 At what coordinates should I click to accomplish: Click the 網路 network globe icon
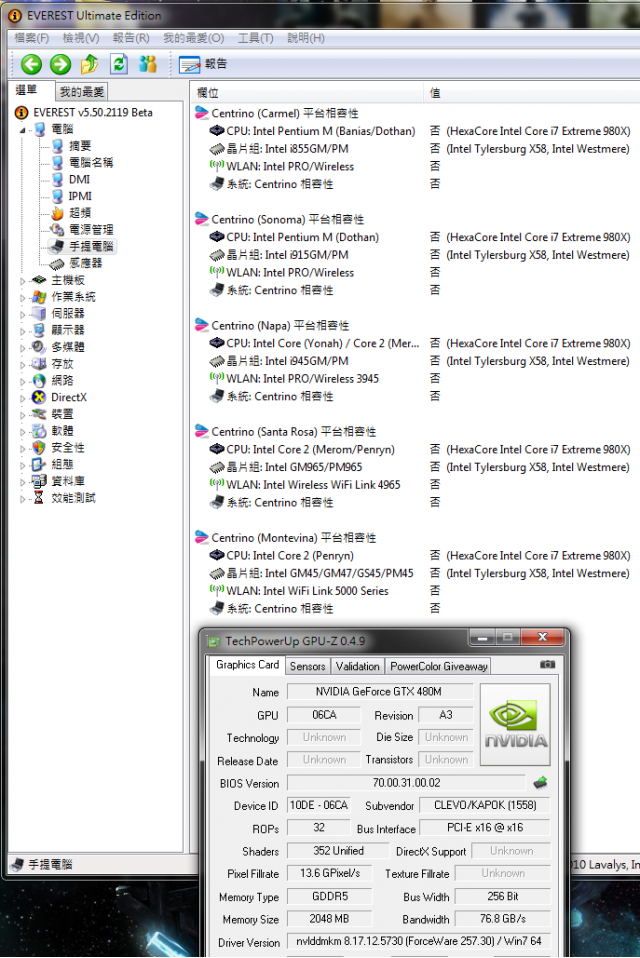[39, 381]
